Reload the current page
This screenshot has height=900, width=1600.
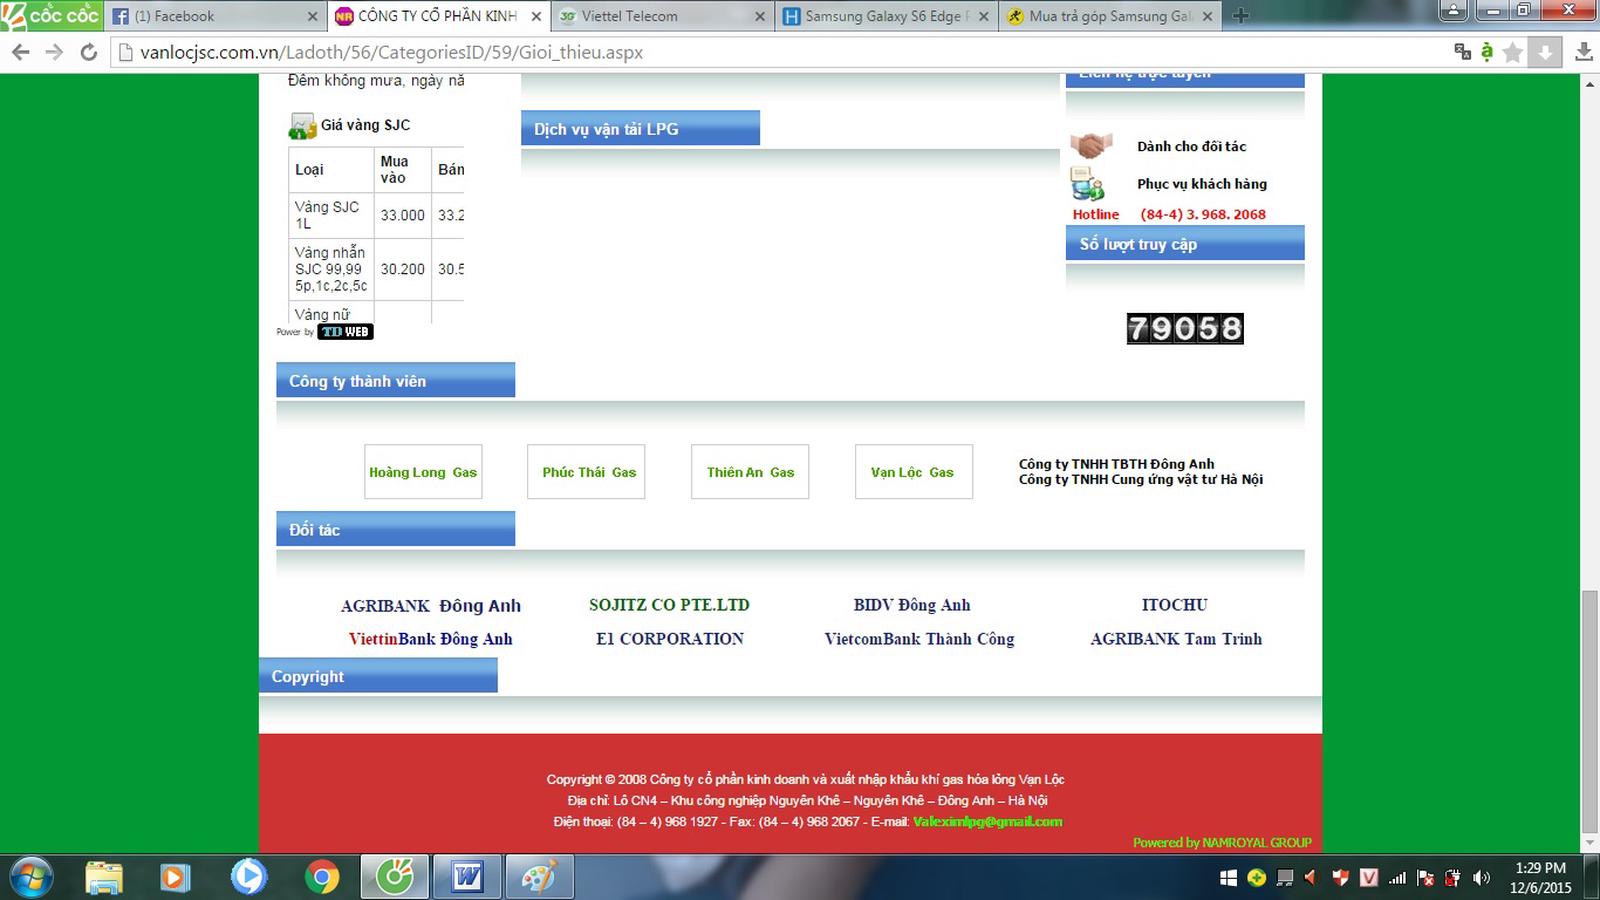[x=88, y=52]
